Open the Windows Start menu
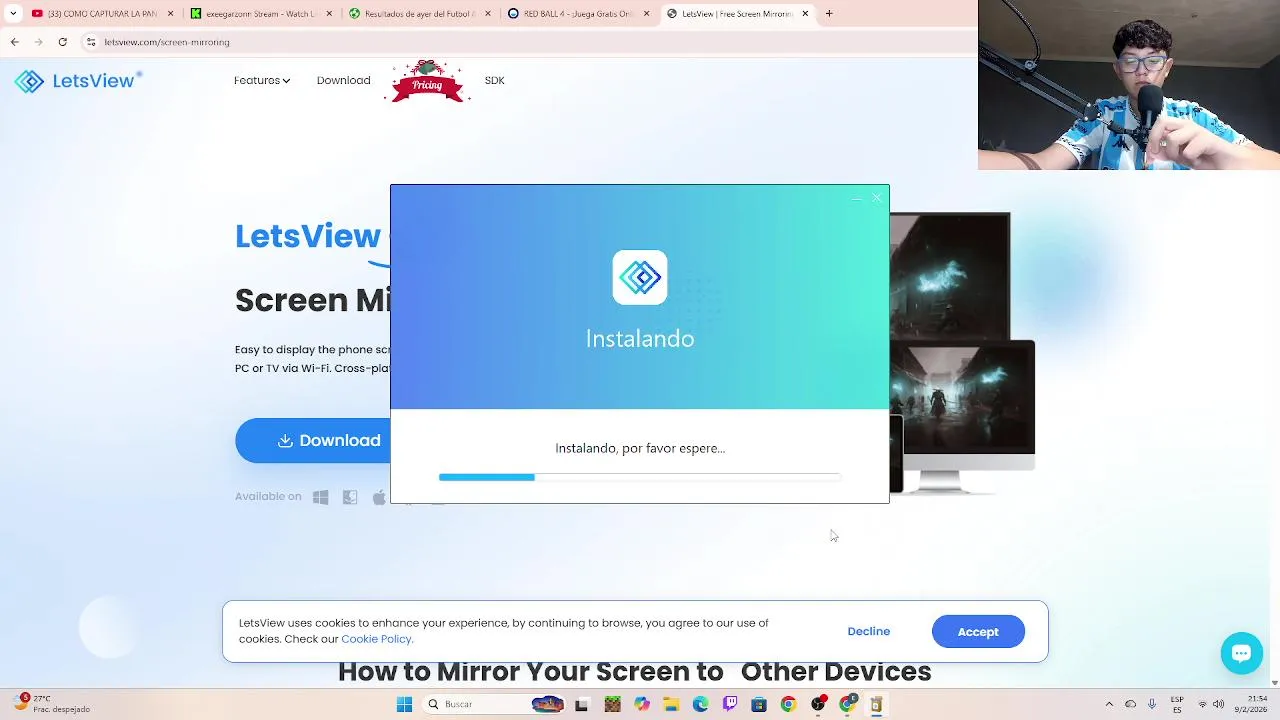 [404, 705]
